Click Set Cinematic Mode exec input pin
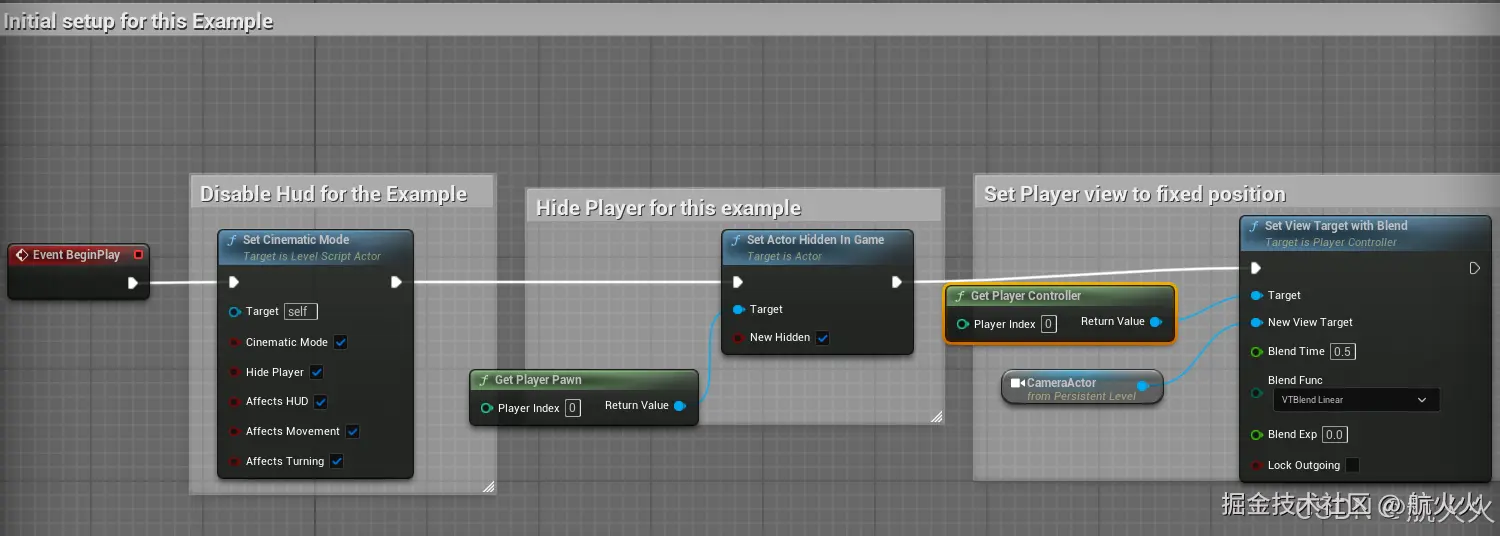Viewport: 1500px width, 536px height. tap(234, 282)
